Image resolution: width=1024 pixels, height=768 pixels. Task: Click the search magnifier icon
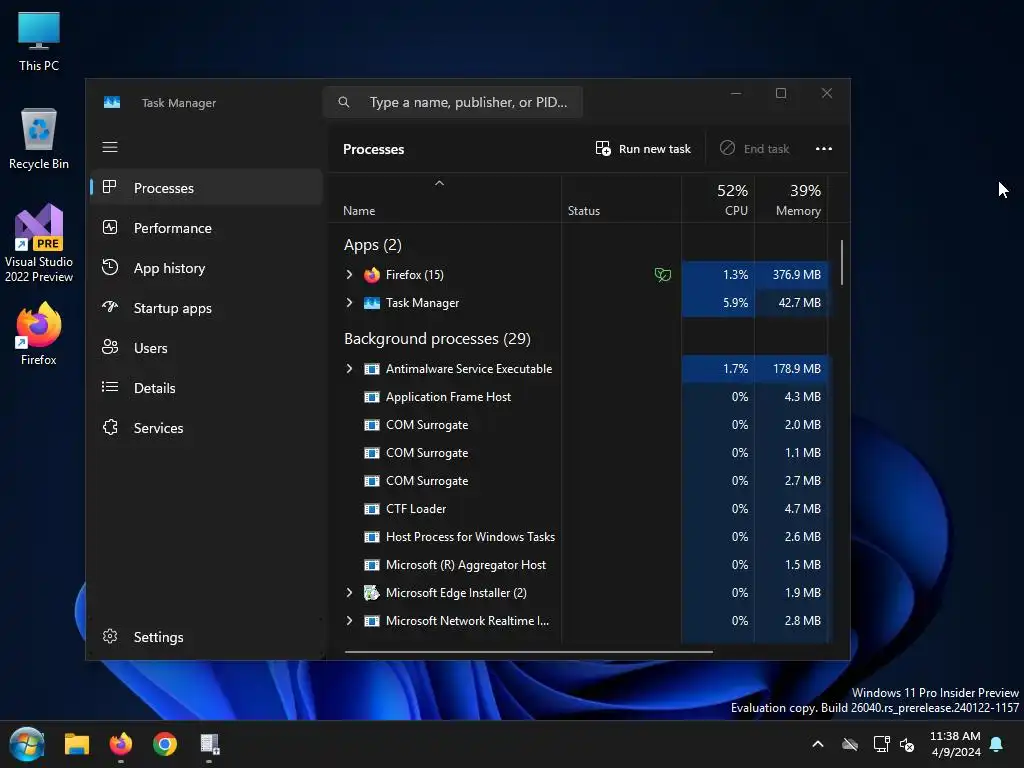344,102
